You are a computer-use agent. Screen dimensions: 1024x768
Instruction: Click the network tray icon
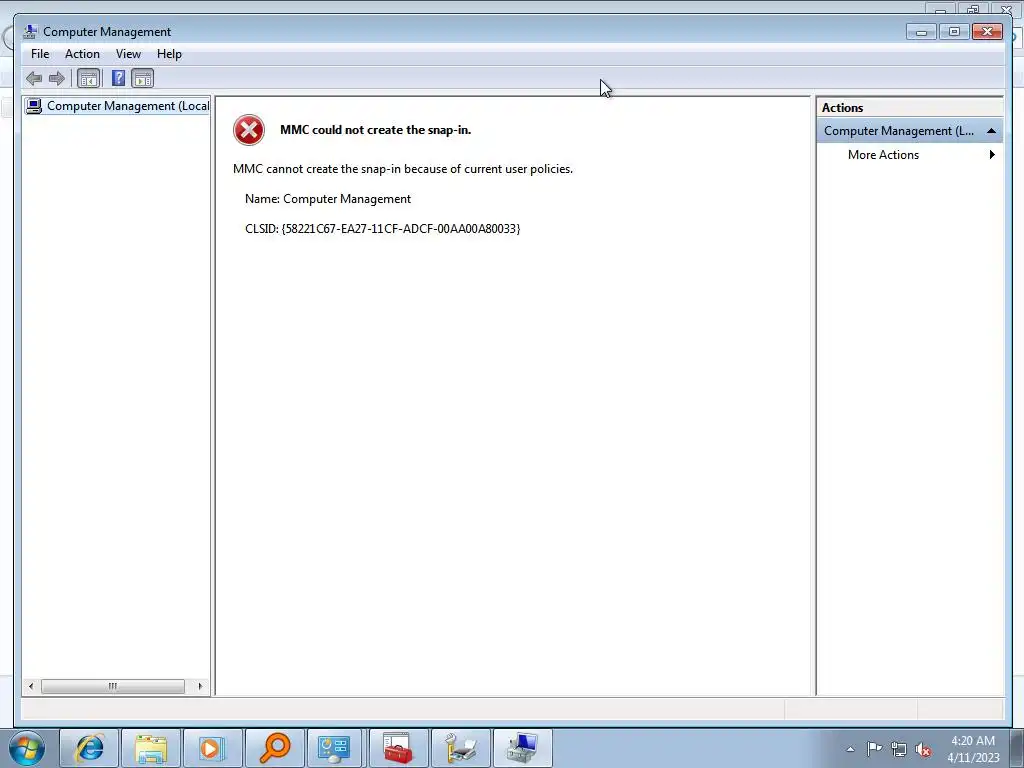(899, 750)
